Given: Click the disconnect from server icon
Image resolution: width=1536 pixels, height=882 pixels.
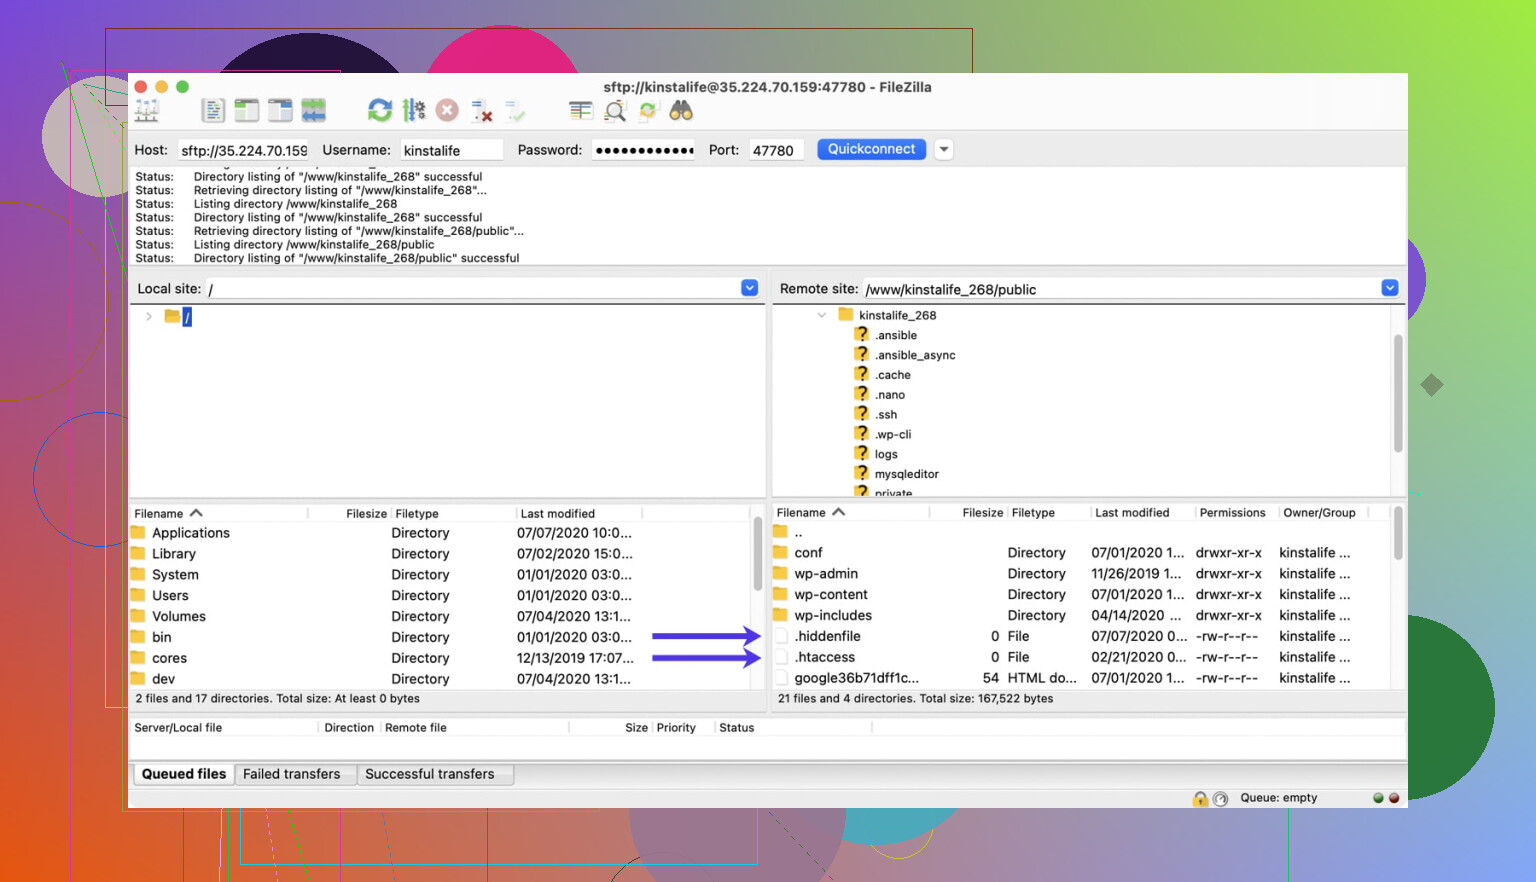Looking at the screenshot, I should click(482, 111).
